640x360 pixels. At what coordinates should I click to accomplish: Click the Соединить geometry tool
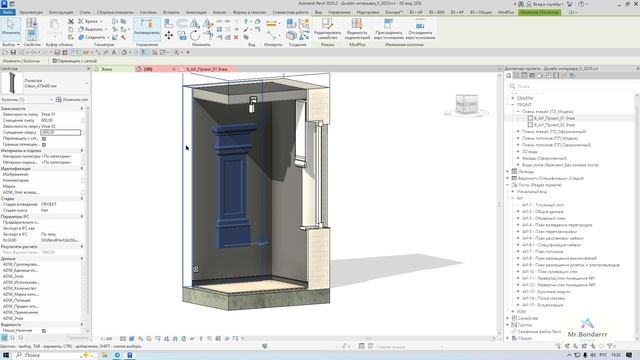92,37
